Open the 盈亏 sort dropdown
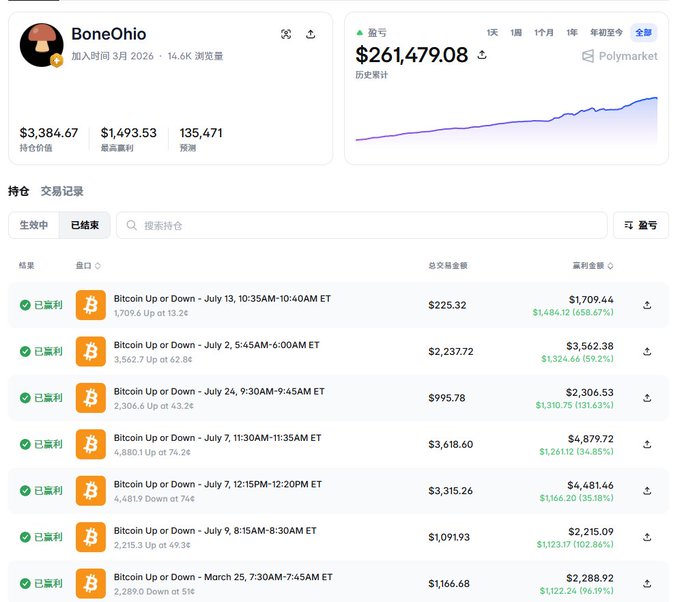 click(x=641, y=225)
